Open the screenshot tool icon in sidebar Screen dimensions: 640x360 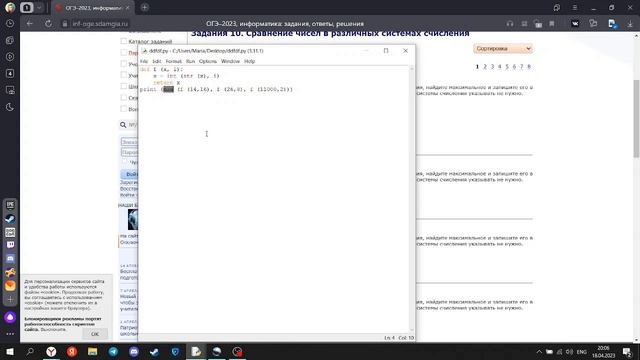click(x=10, y=90)
